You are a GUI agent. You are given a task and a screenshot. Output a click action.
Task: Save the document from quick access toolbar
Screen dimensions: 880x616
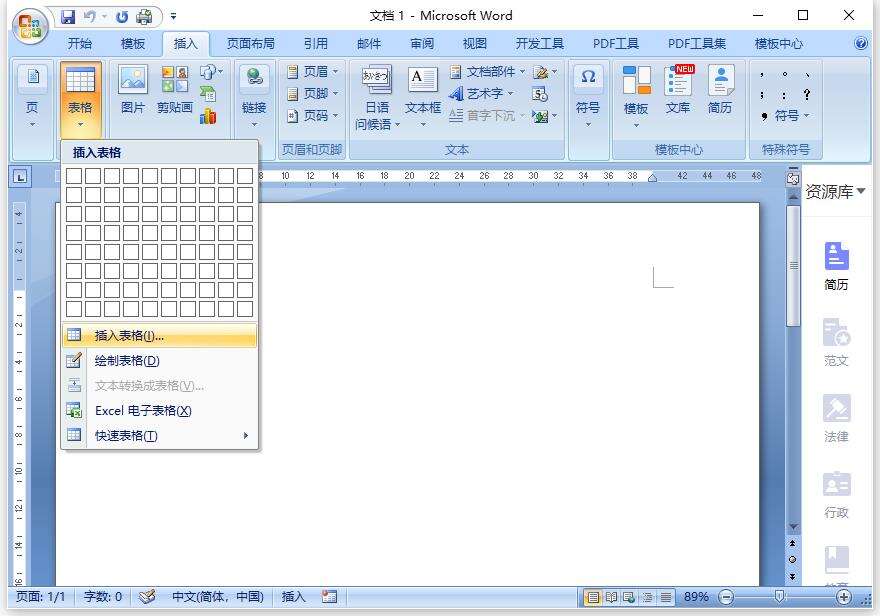point(68,17)
